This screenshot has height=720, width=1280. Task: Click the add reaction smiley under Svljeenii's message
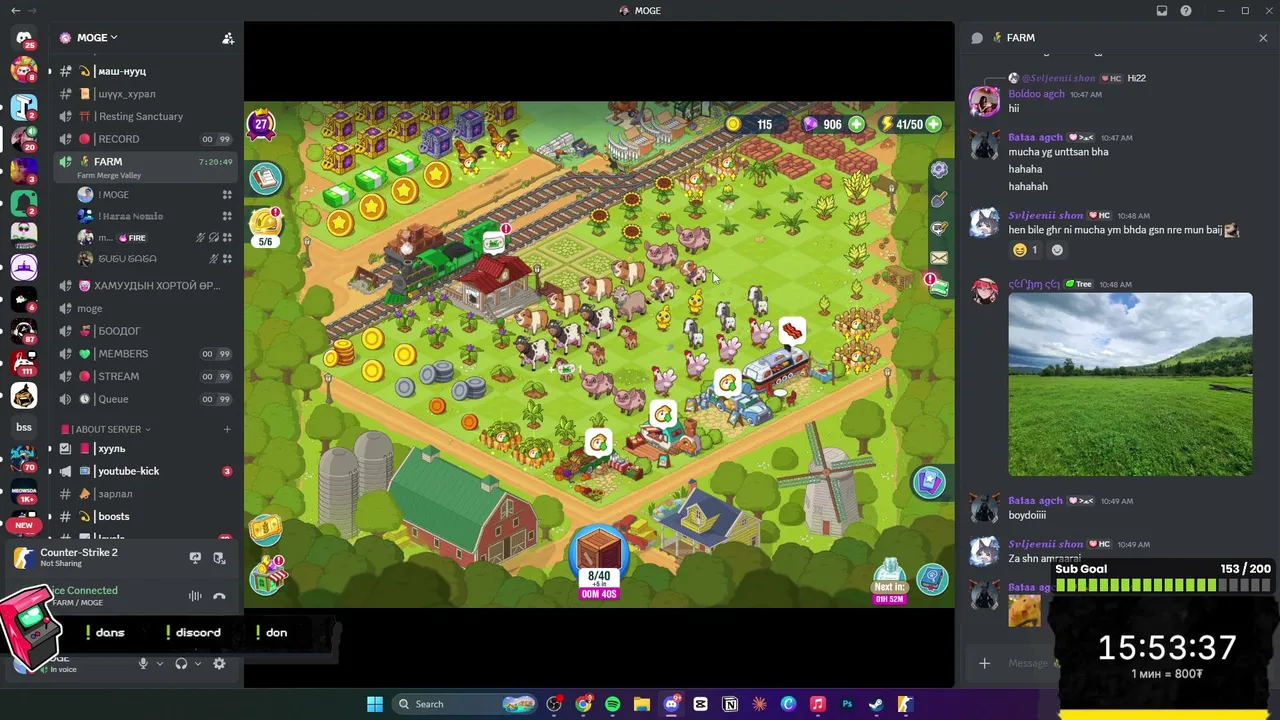click(1057, 250)
